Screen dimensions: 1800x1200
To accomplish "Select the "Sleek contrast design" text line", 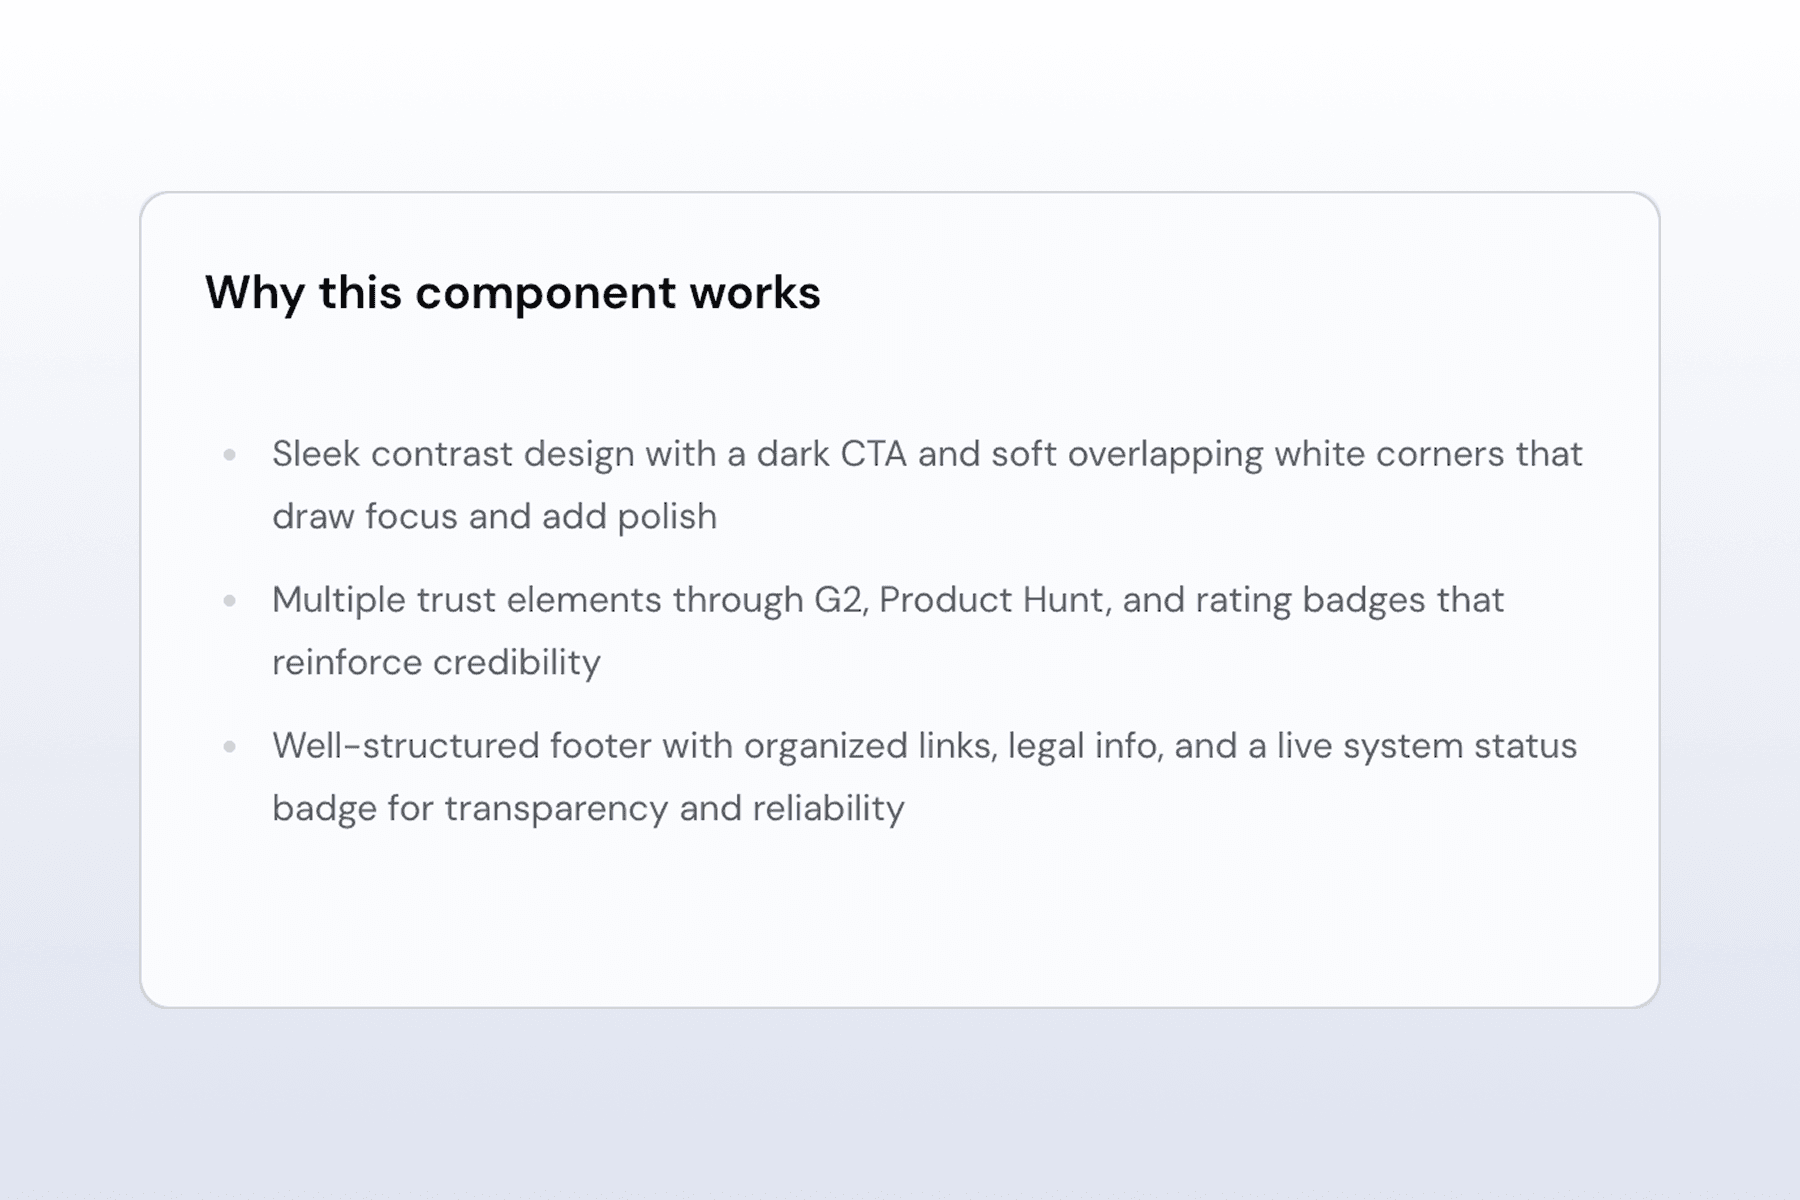I will [x=926, y=454].
